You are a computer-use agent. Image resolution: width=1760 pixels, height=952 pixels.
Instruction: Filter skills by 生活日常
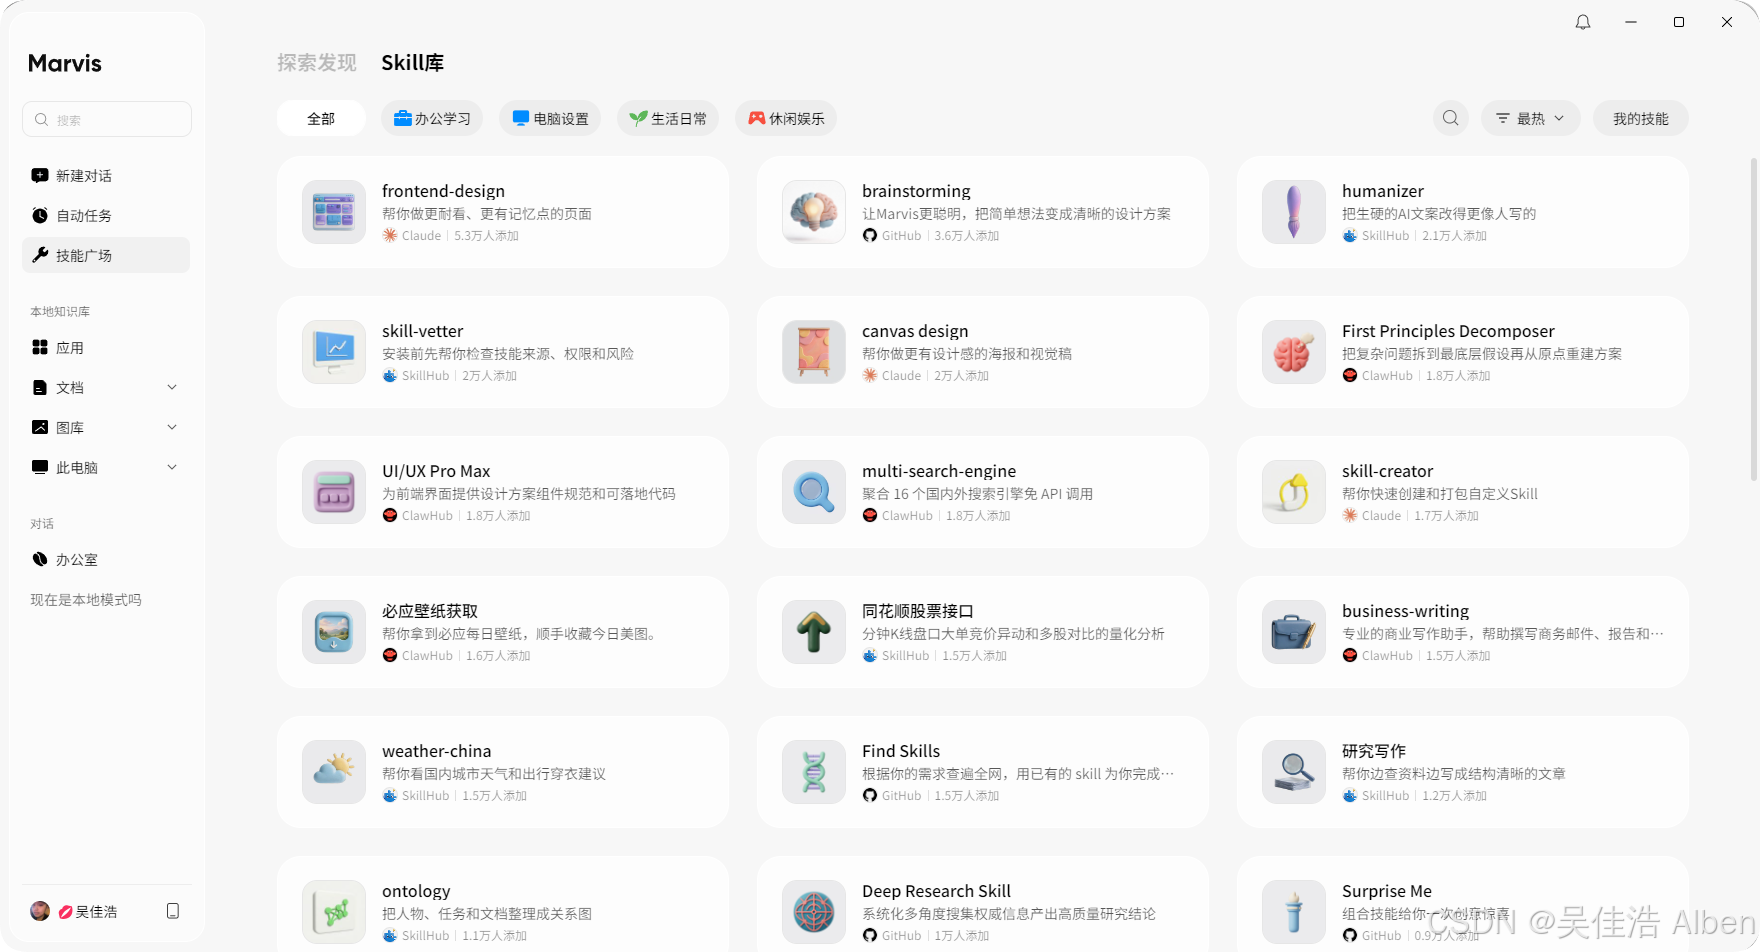coord(668,118)
